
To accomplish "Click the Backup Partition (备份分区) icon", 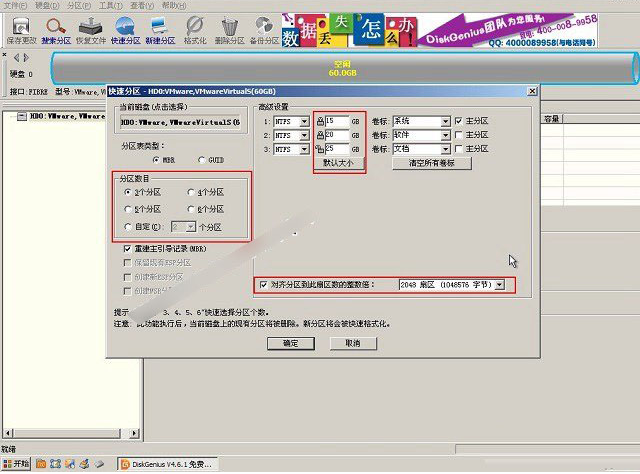I will pos(264,30).
